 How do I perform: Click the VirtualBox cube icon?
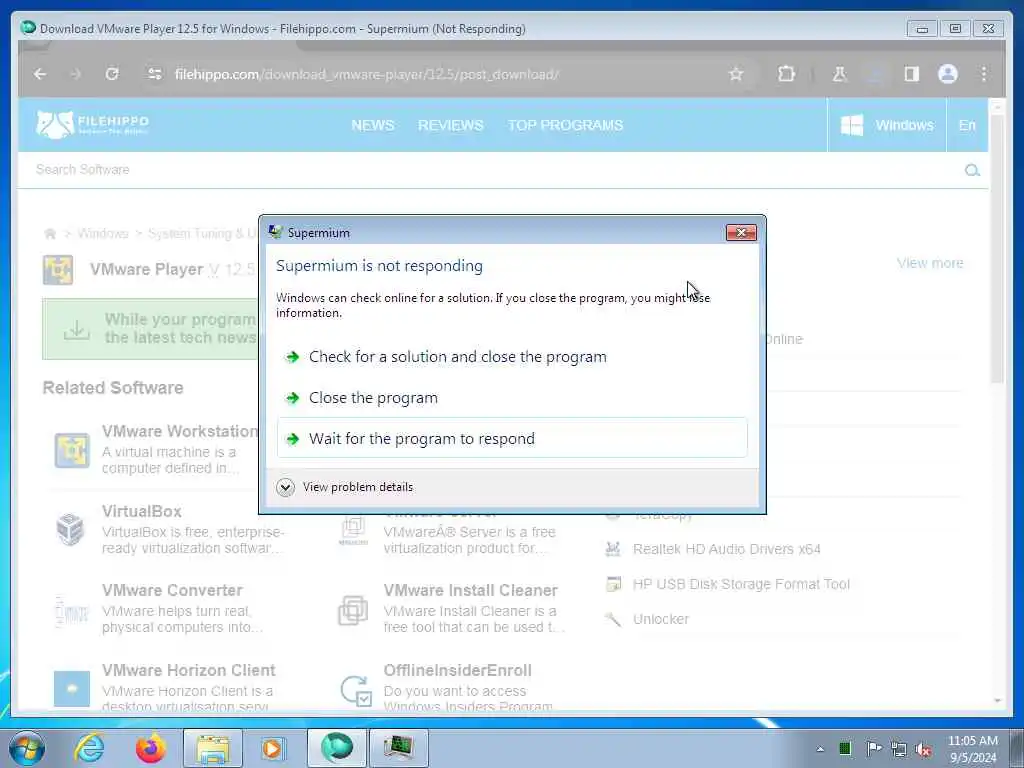[x=71, y=529]
